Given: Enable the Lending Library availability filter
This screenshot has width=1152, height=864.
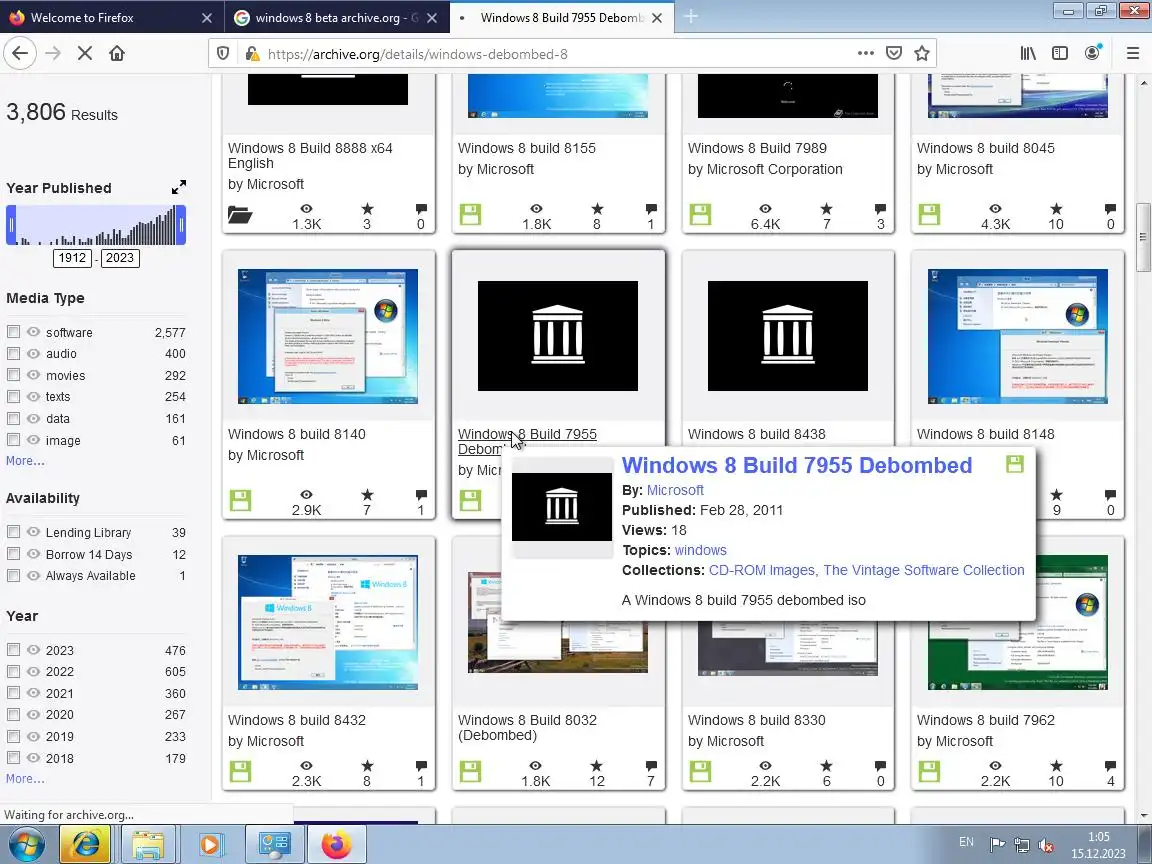Looking at the screenshot, I should (13, 532).
